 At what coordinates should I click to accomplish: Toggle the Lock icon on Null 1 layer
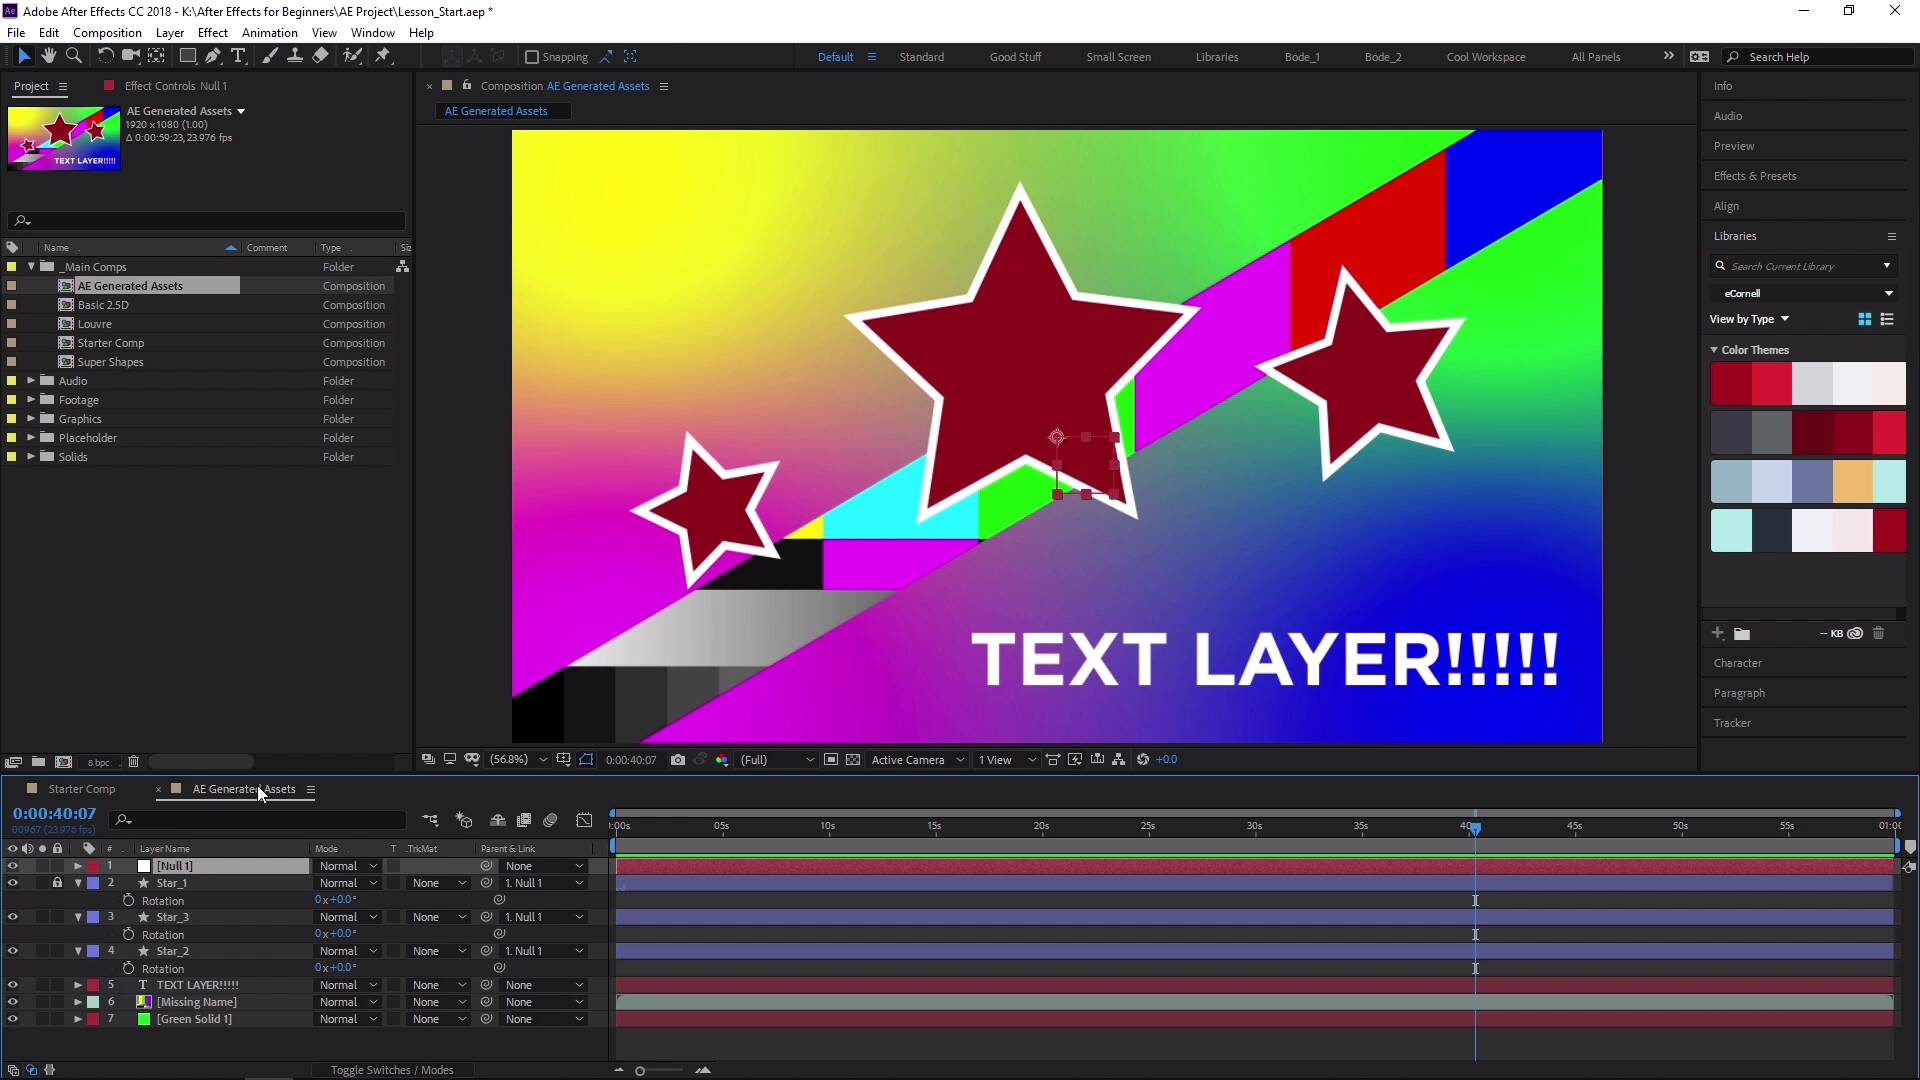pos(55,866)
